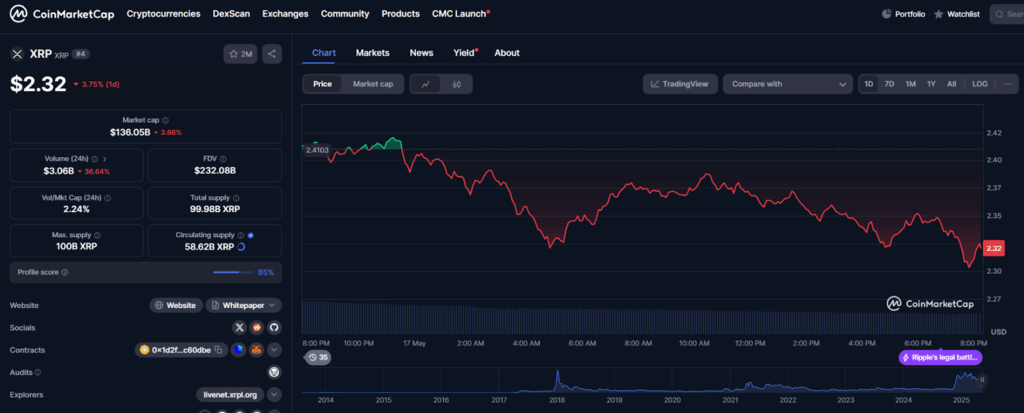
Task: Open the Cryptocurrencies menu
Action: click(x=163, y=14)
